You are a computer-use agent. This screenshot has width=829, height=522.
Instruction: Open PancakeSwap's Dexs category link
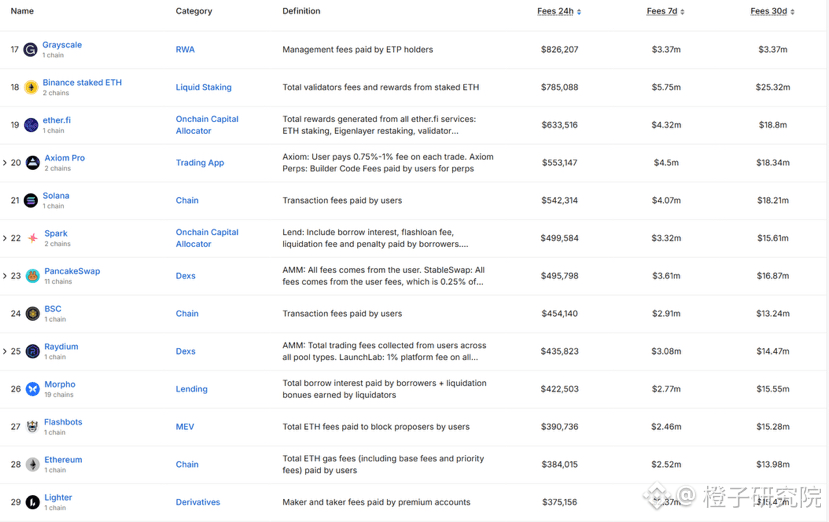[x=186, y=276]
